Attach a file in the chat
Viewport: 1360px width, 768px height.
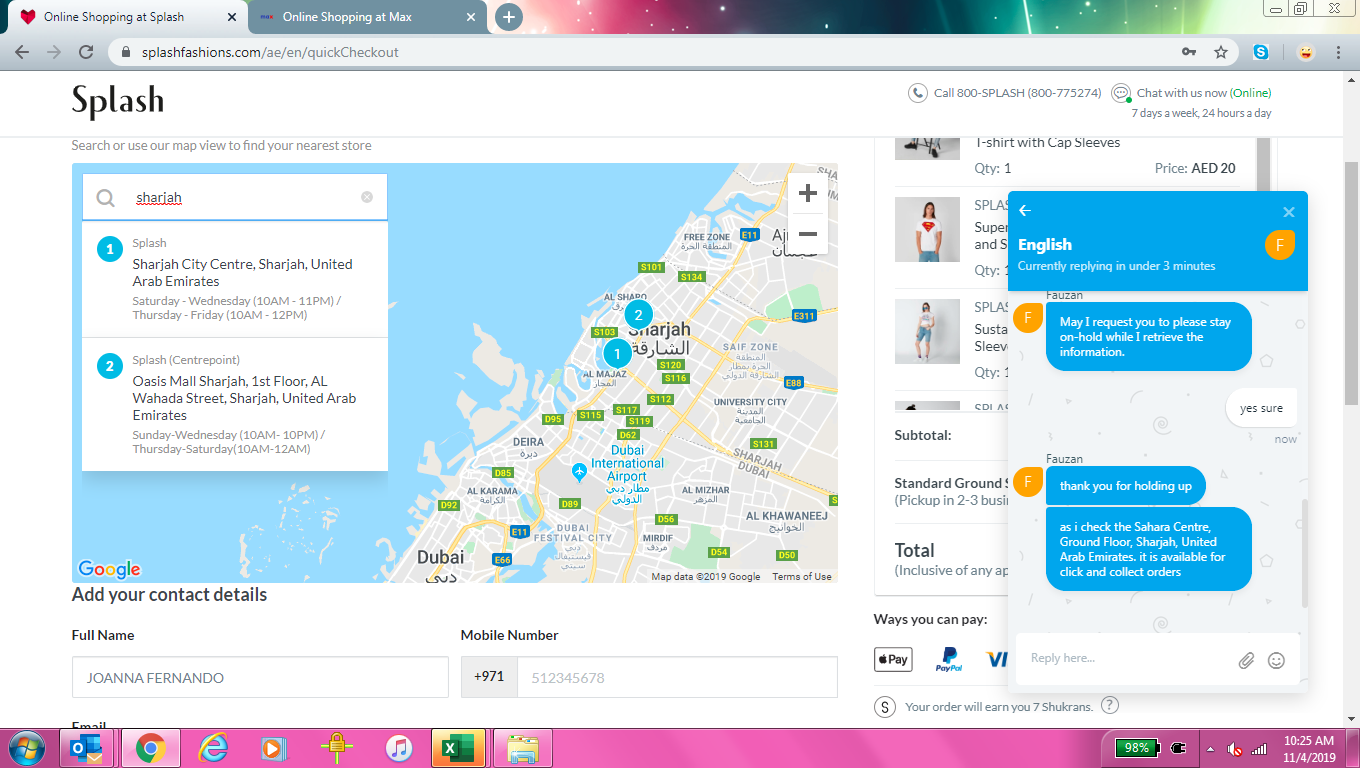pyautogui.click(x=1246, y=660)
